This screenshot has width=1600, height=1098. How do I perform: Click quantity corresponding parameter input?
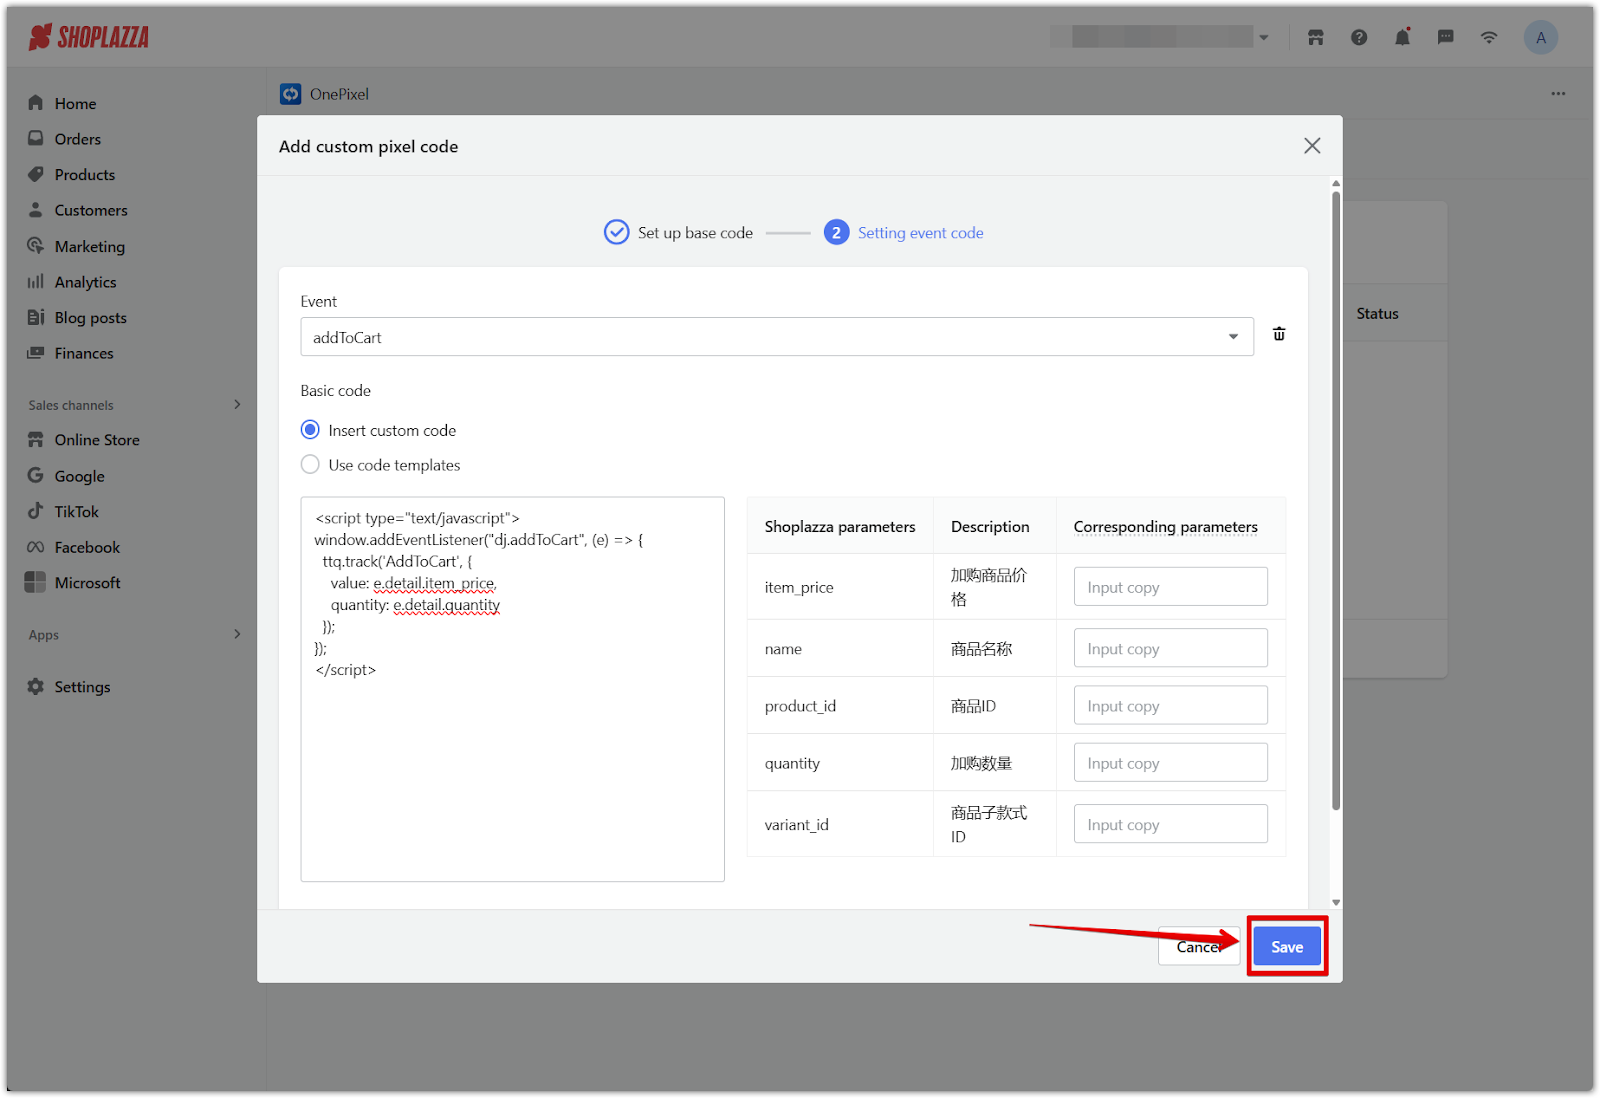coord(1170,763)
